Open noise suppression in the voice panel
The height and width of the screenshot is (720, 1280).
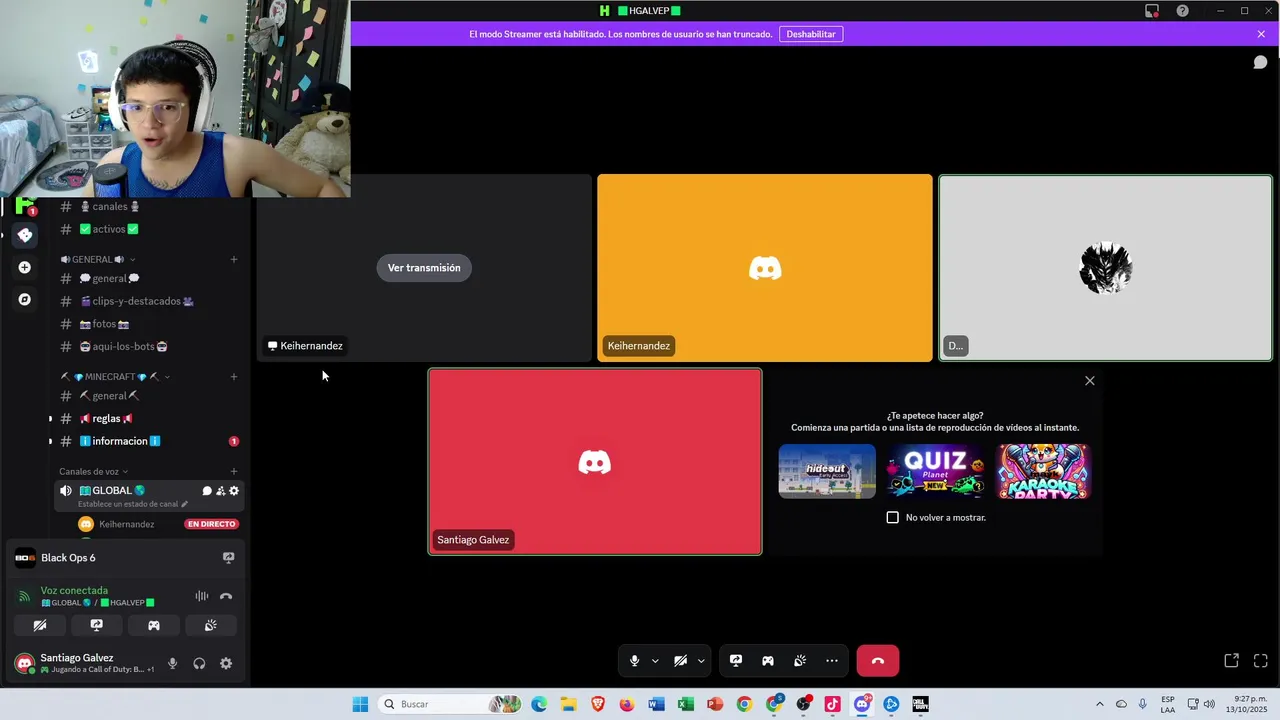(202, 596)
